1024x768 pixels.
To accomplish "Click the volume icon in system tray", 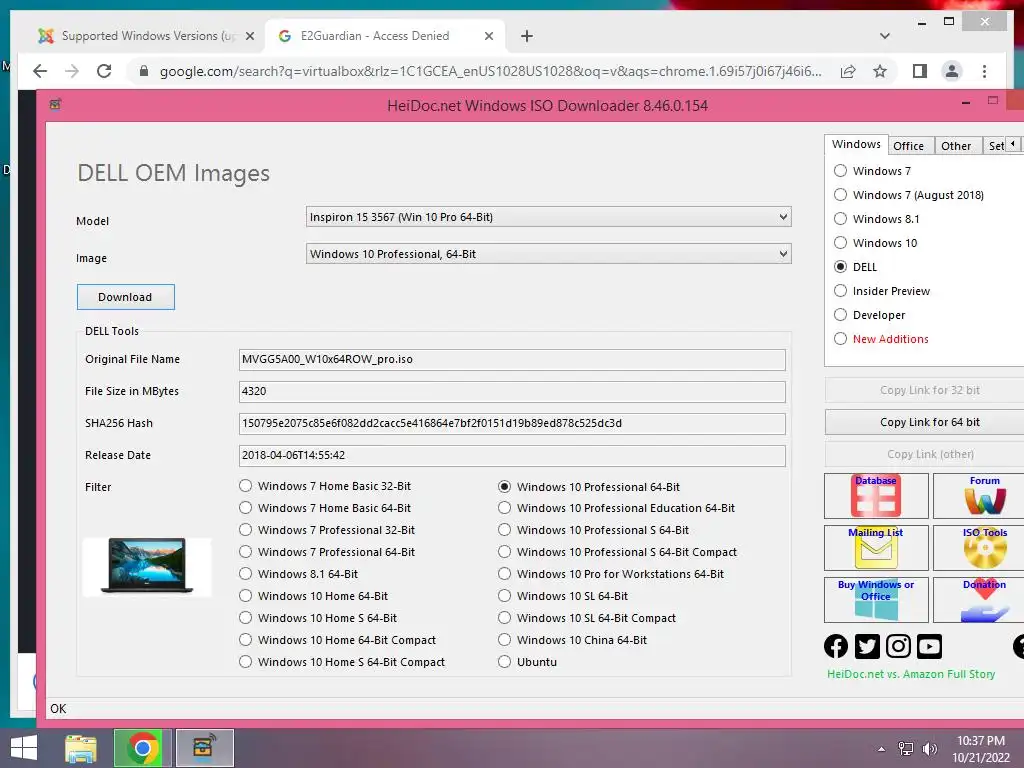I will (x=929, y=749).
